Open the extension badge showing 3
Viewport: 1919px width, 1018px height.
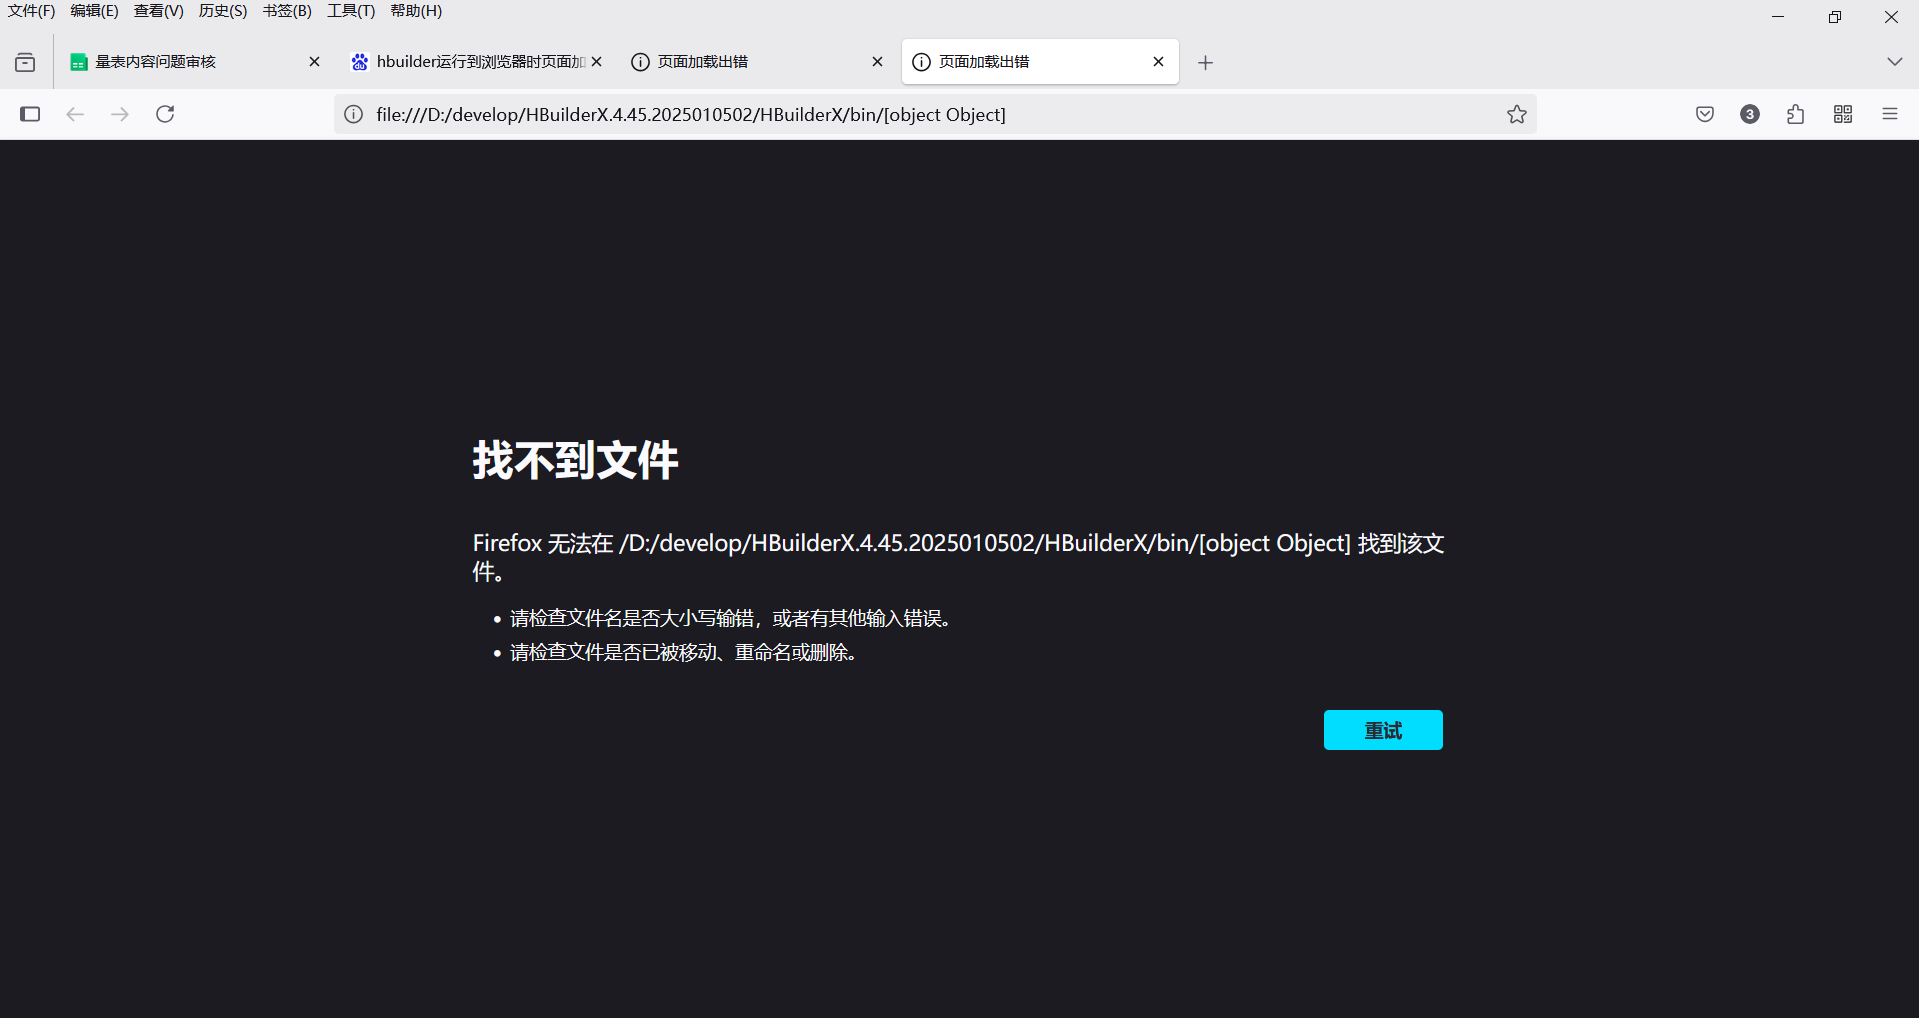pos(1750,114)
